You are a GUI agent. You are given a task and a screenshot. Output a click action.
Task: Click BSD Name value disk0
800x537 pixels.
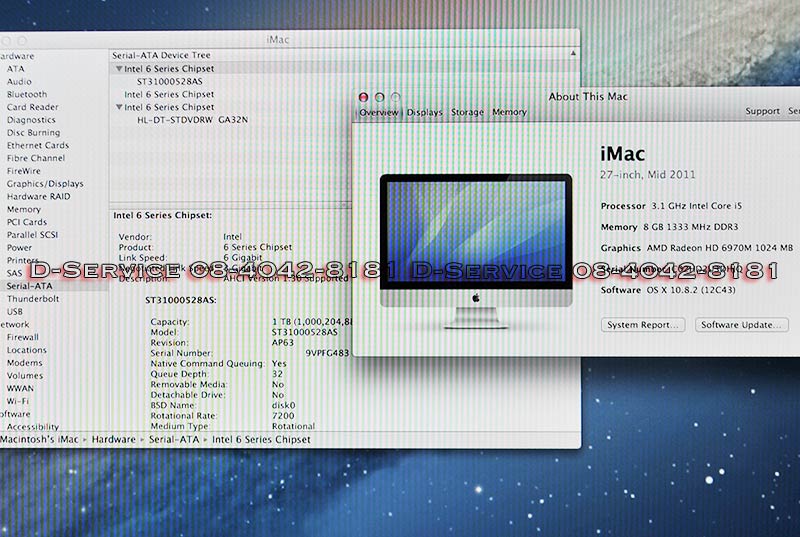point(283,405)
